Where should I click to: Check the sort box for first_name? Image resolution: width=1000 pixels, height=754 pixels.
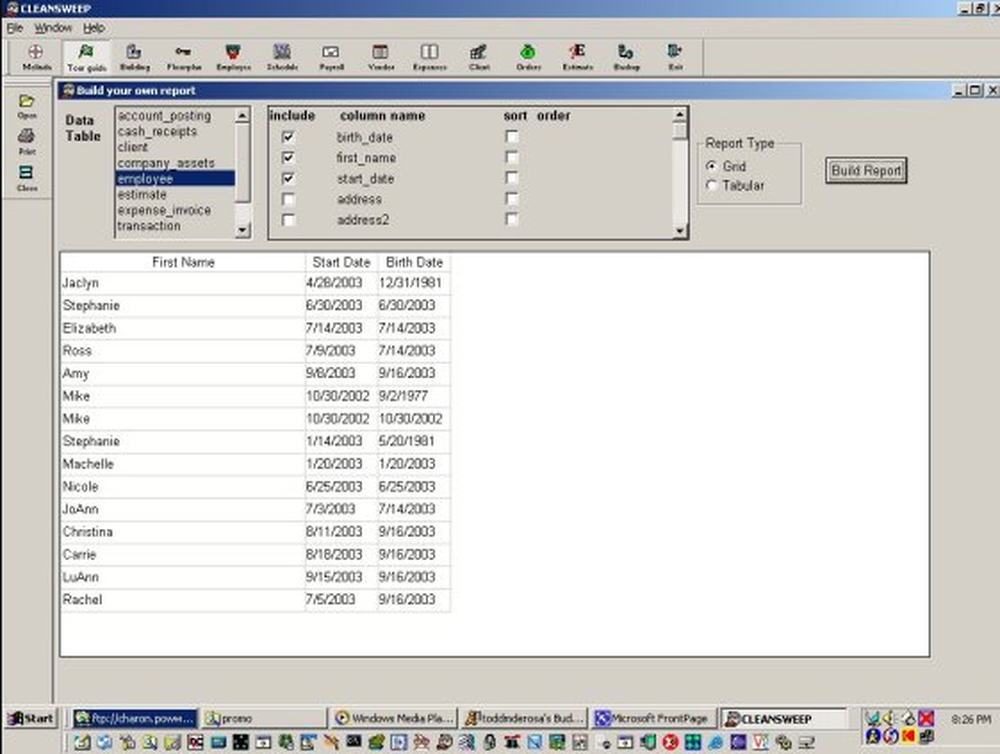tap(513, 158)
